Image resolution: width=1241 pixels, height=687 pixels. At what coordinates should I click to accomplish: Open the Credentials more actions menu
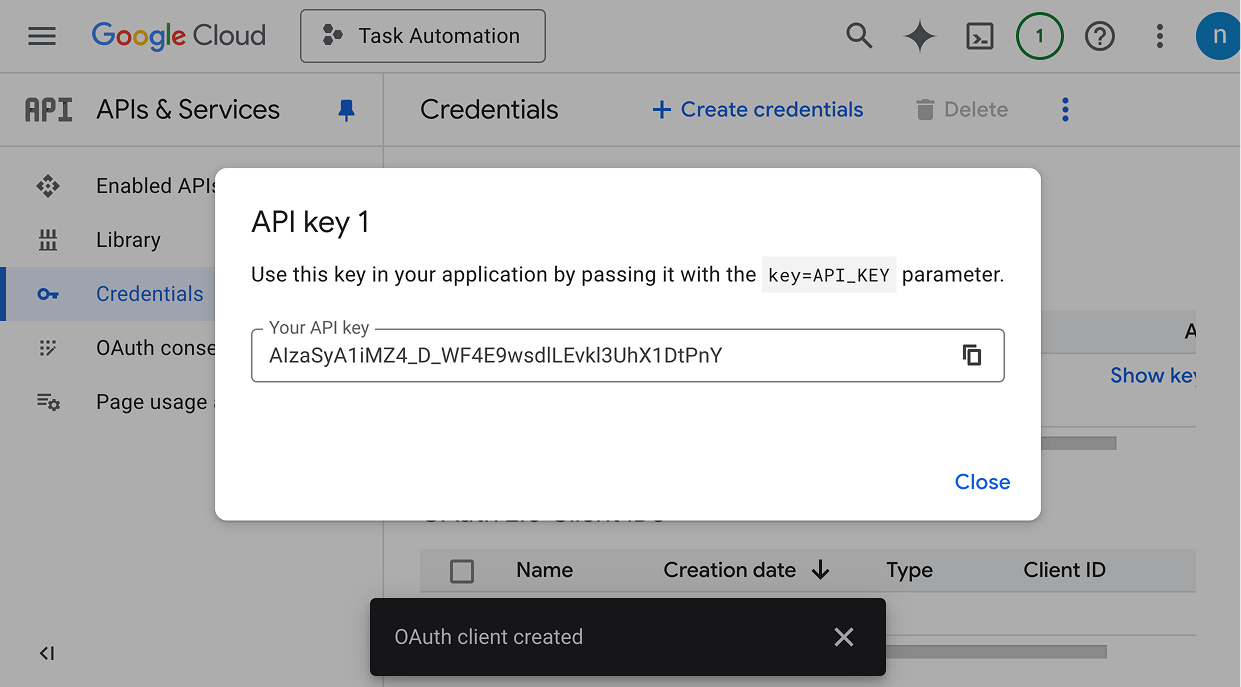click(x=1065, y=110)
